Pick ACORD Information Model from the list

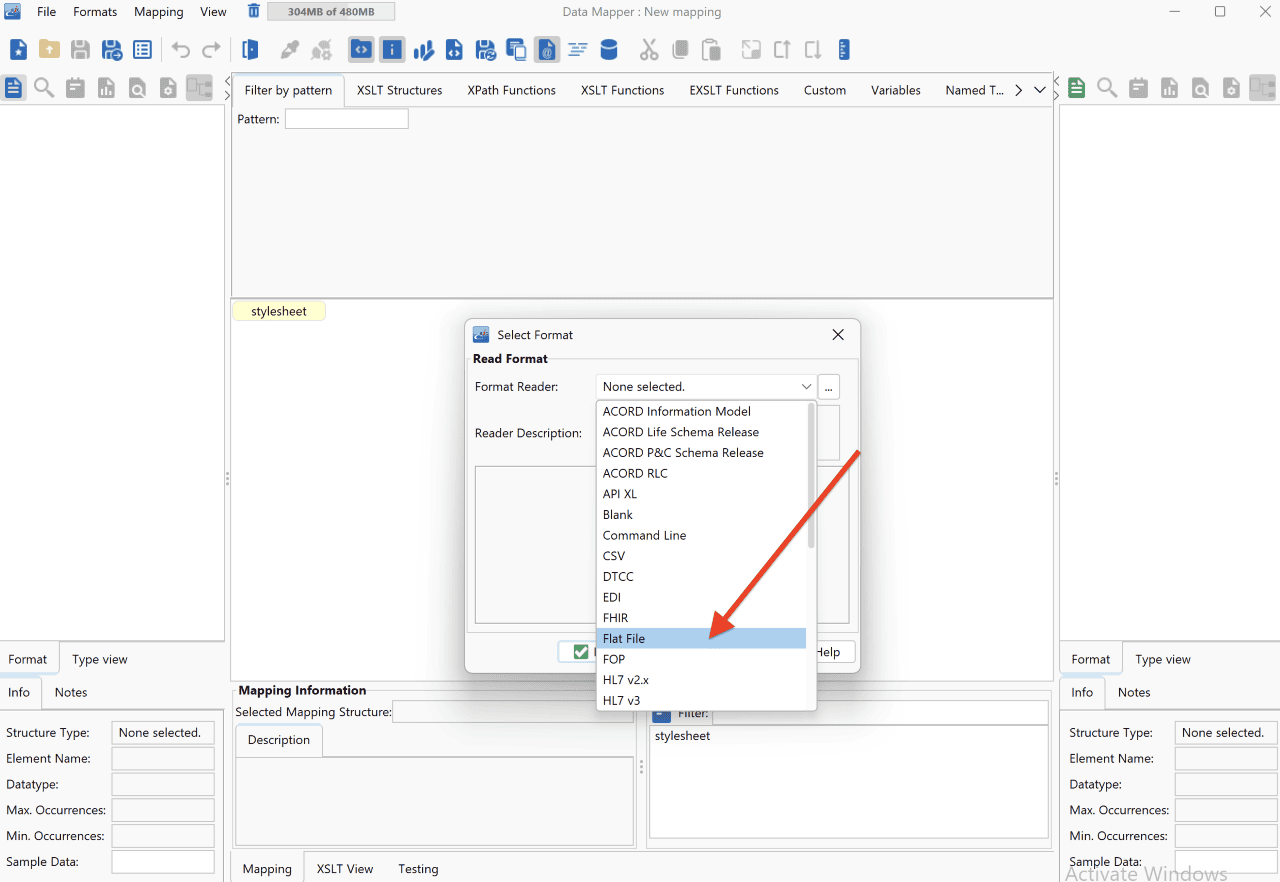click(701, 411)
